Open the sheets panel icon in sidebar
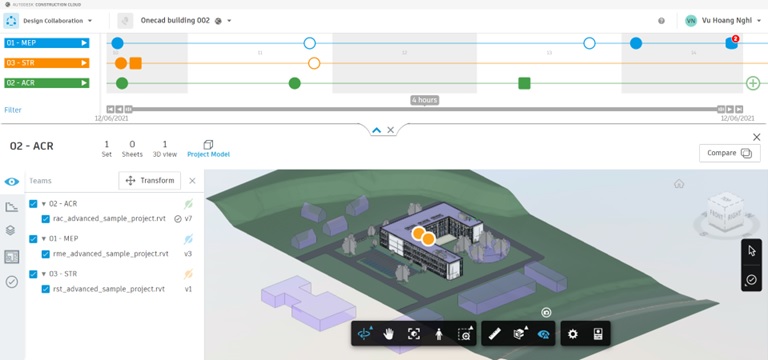Screen dimensions: 768x360 click(x=12, y=257)
